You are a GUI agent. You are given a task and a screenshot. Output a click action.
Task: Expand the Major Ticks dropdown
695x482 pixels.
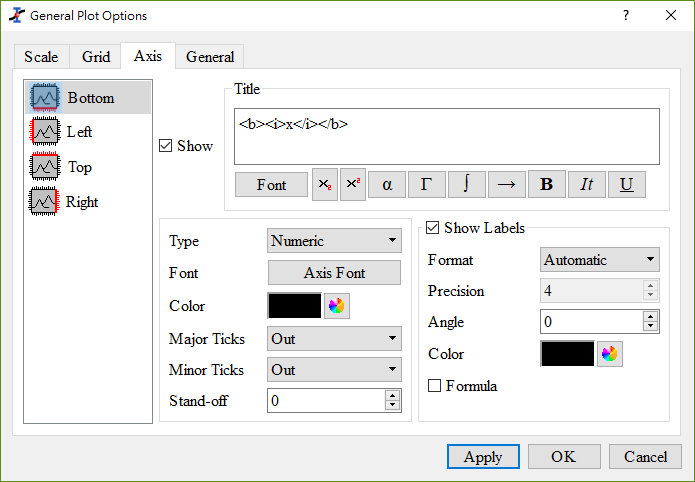[334, 339]
